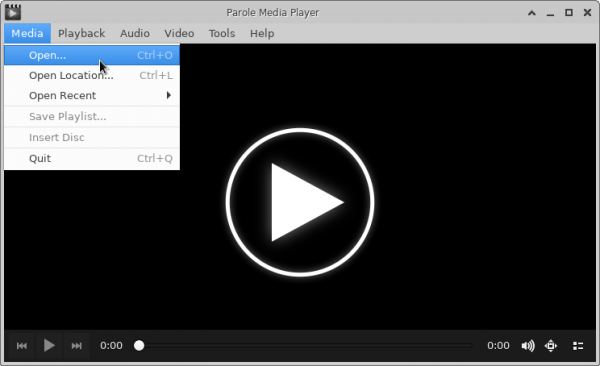Click the seek slider knob

[139, 346]
